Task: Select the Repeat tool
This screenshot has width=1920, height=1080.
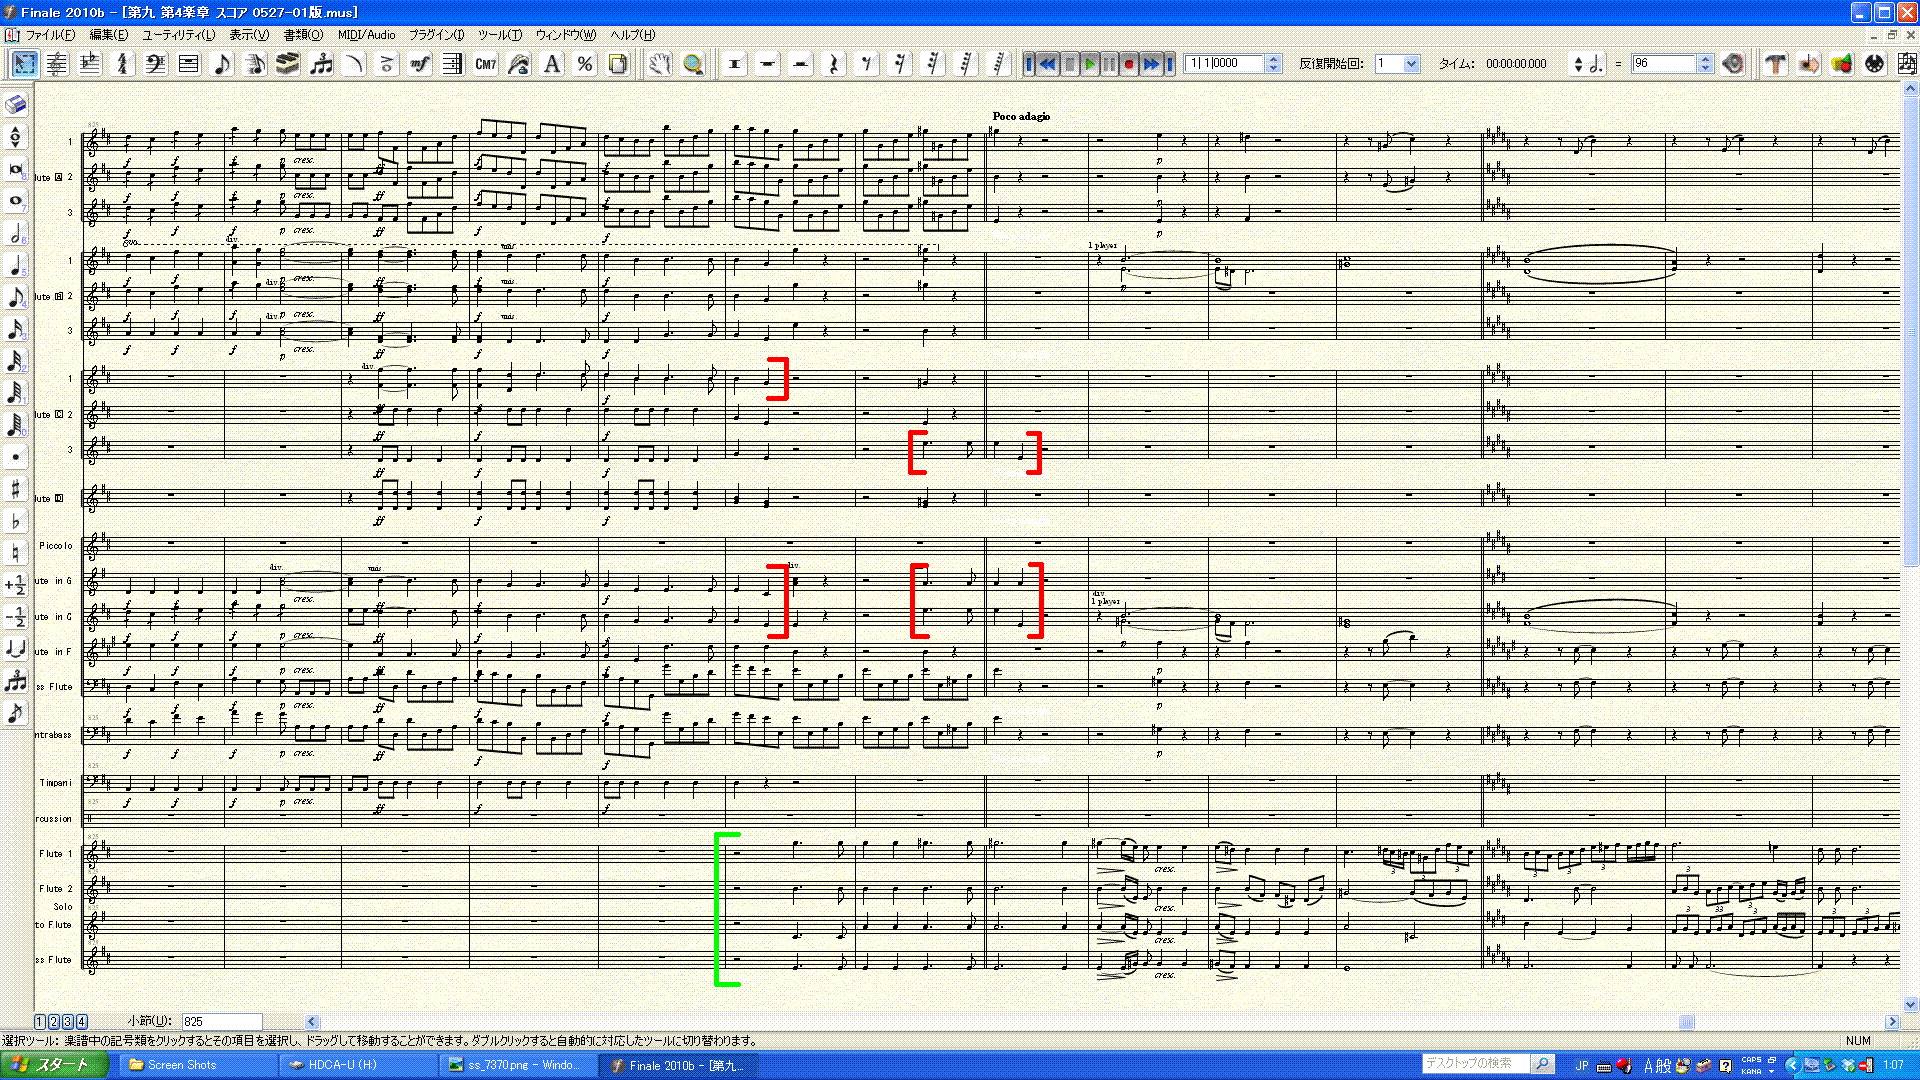Action: pyautogui.click(x=452, y=64)
